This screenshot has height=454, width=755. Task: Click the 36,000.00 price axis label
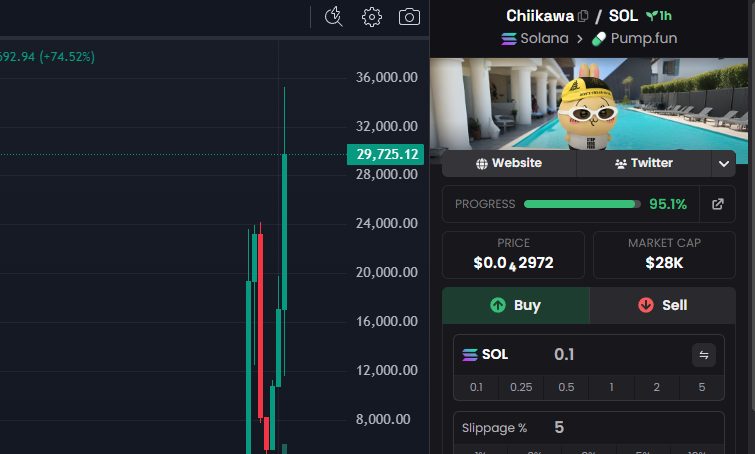tap(387, 78)
